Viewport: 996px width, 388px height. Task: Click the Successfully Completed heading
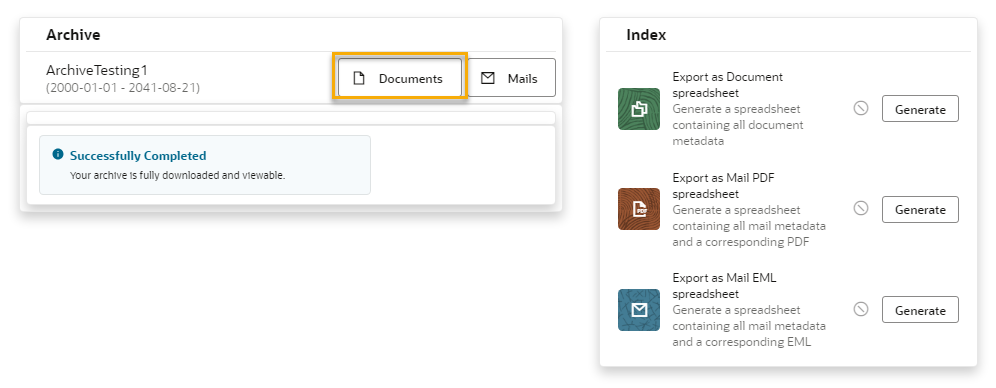click(x=138, y=156)
